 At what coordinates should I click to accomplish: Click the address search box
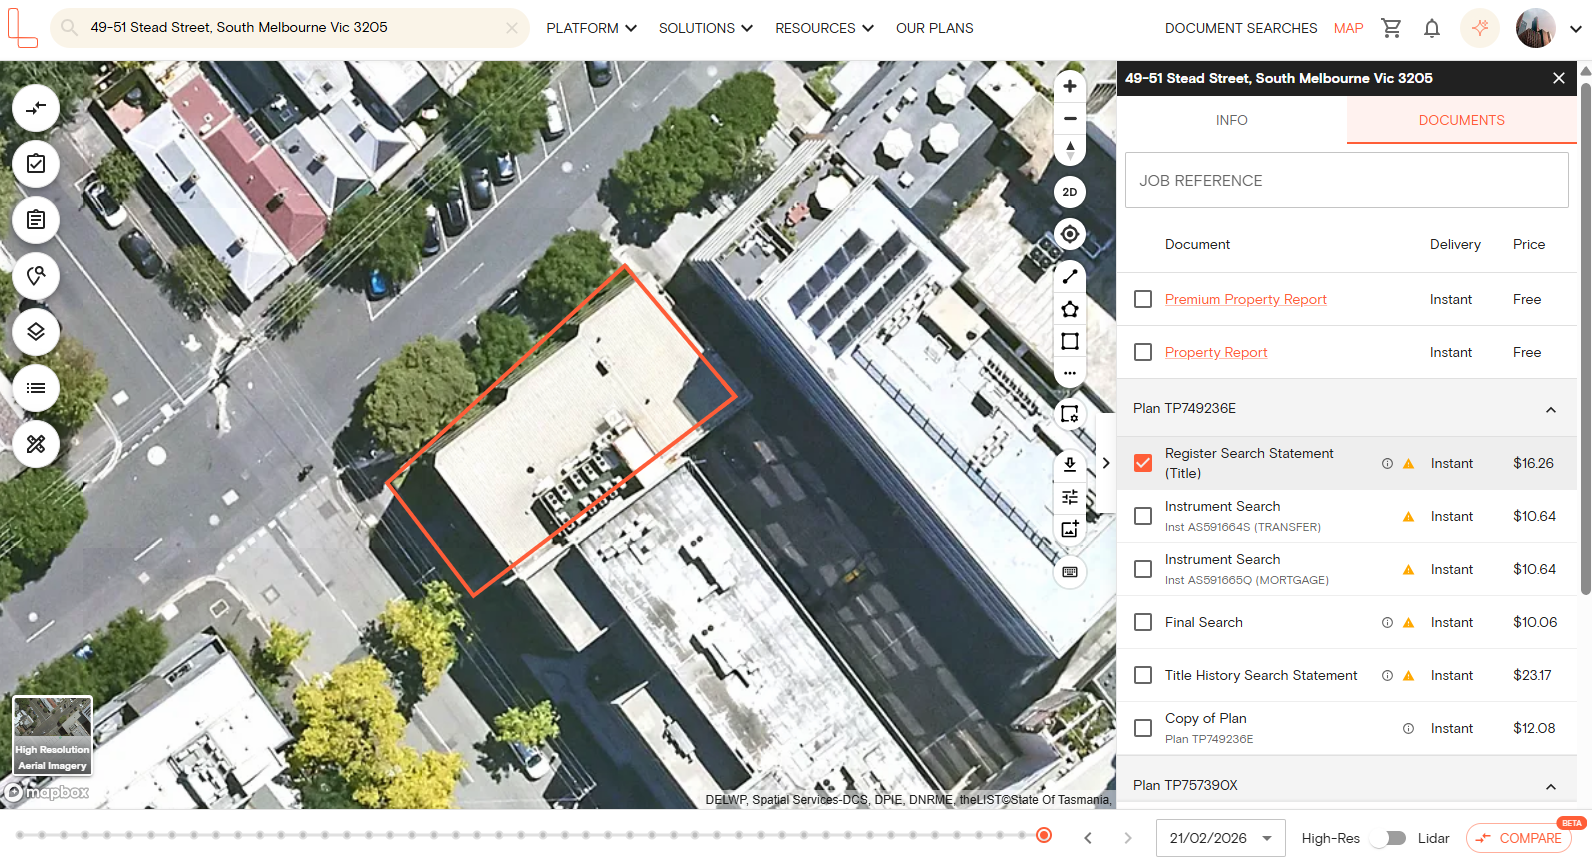290,28
